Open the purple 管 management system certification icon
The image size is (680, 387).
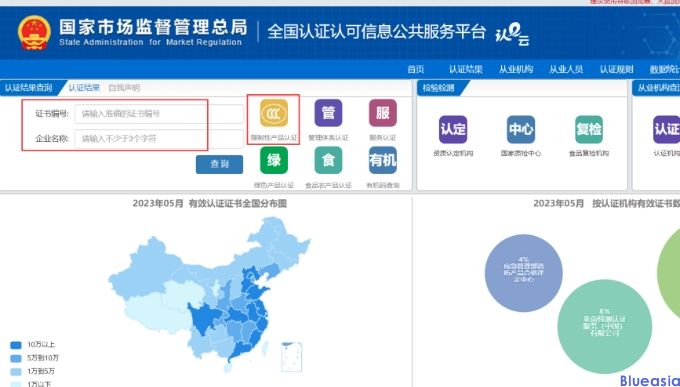[328, 113]
